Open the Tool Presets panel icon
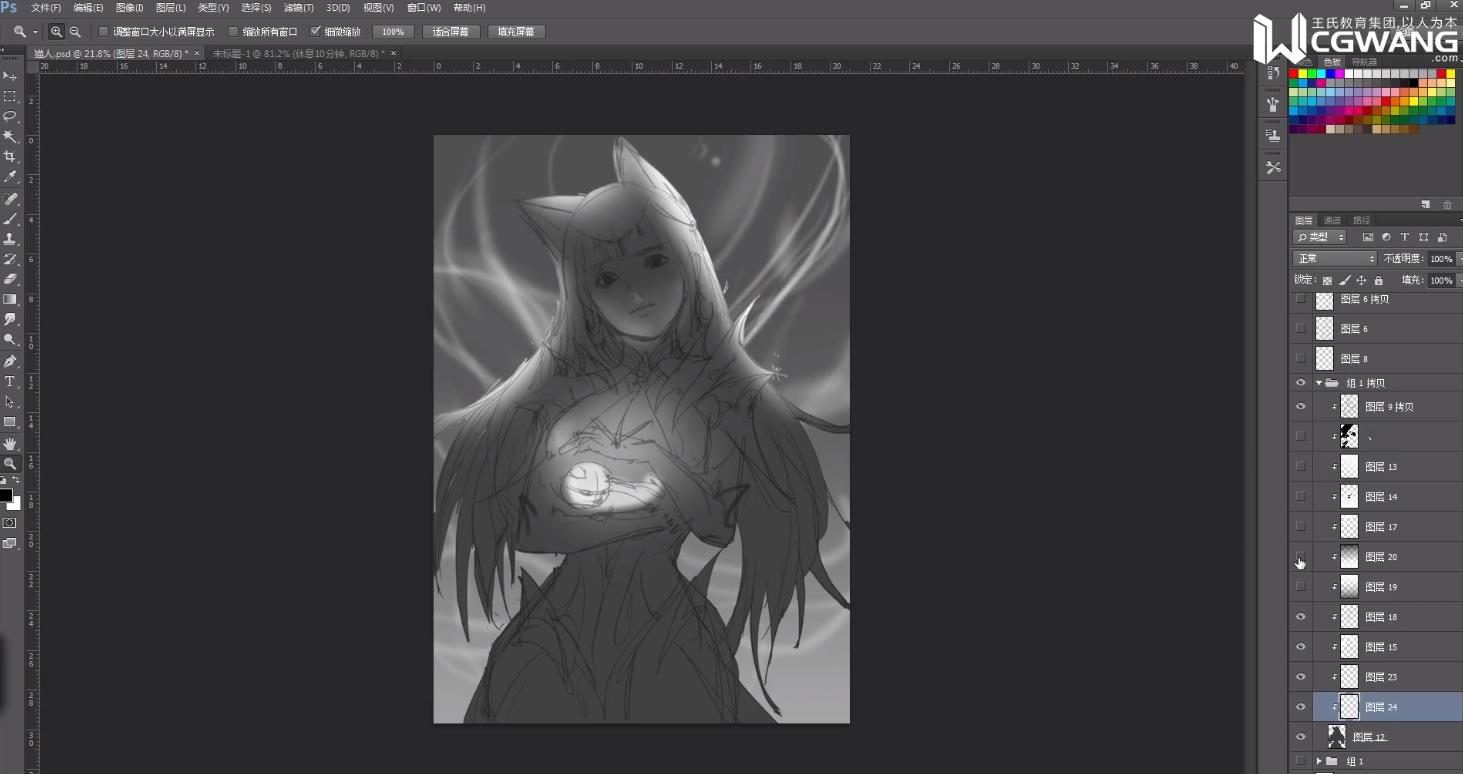The height and width of the screenshot is (774, 1463). coord(1273,168)
